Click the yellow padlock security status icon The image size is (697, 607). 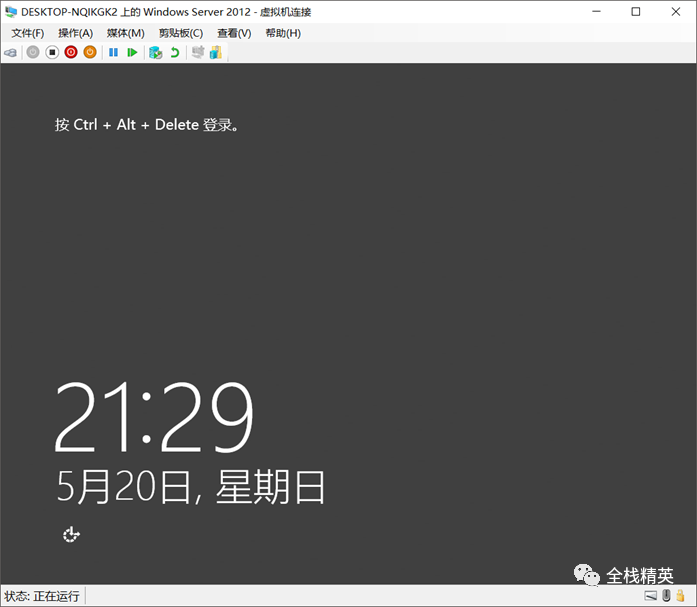680,595
